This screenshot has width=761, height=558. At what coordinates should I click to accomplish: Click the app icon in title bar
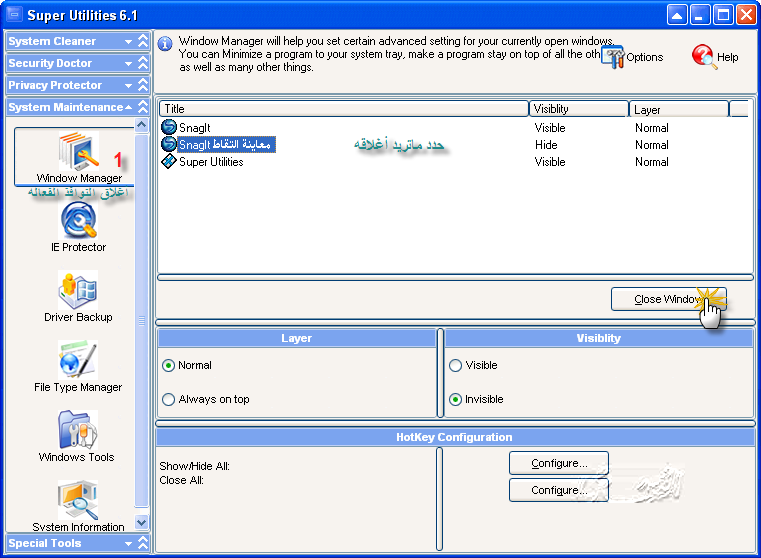[15, 15]
